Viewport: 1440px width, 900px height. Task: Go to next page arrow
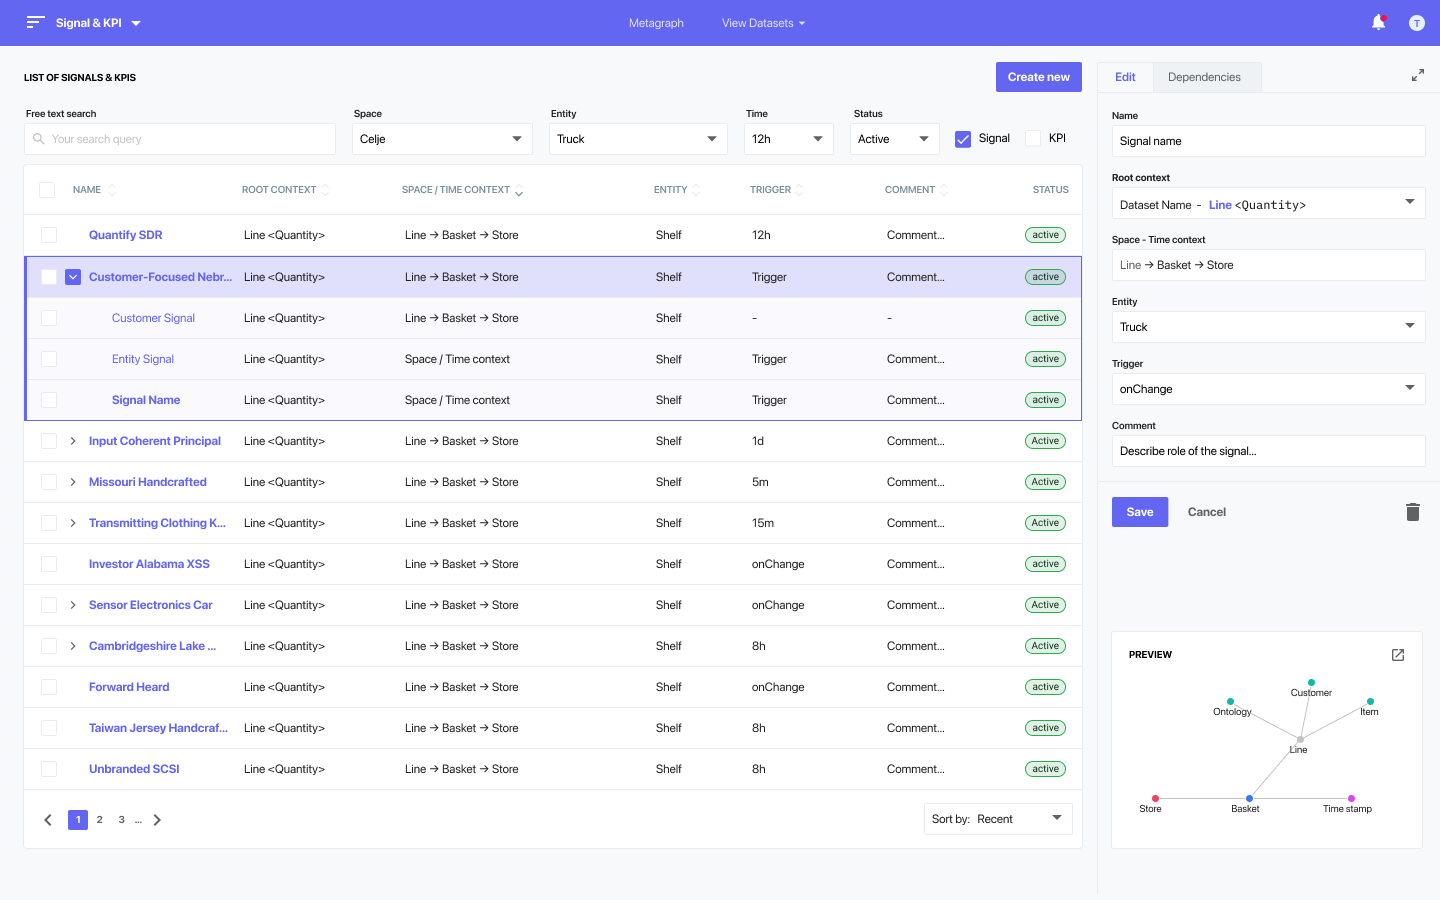coord(157,820)
